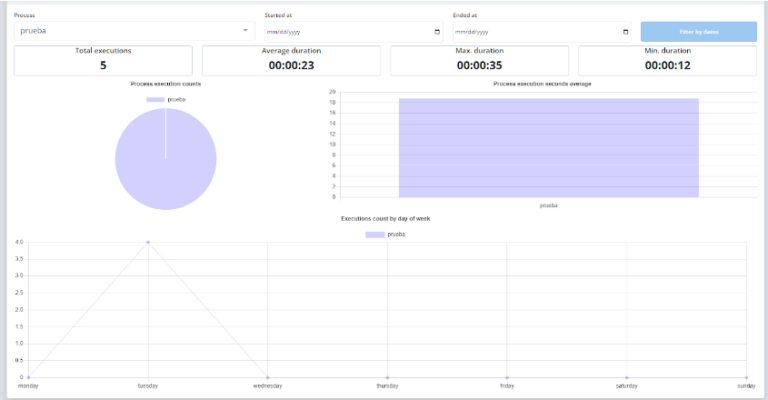Click the prueba pie chart slice
The image size is (768, 400).
point(166,159)
